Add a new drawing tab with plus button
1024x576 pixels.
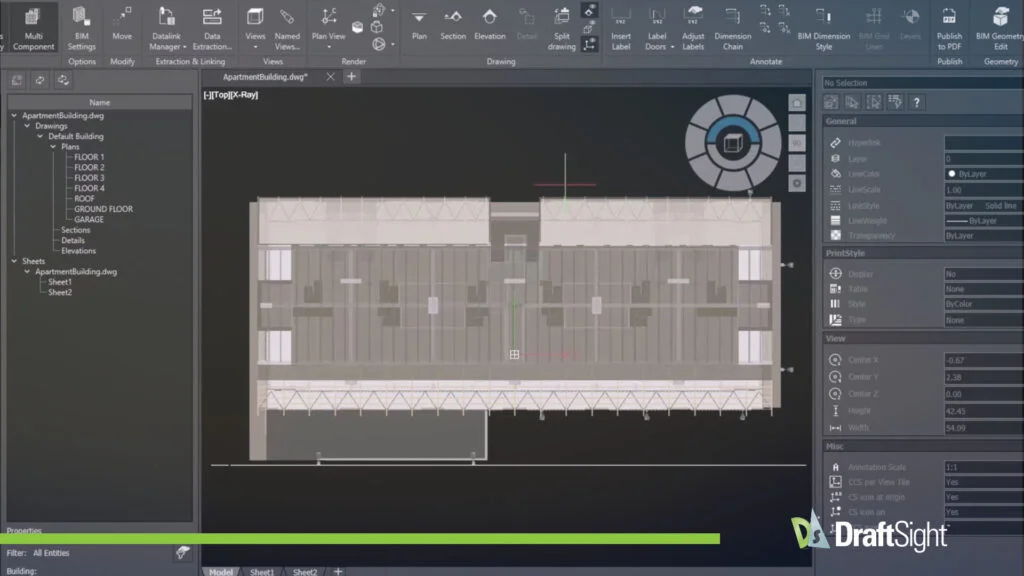[x=352, y=77]
